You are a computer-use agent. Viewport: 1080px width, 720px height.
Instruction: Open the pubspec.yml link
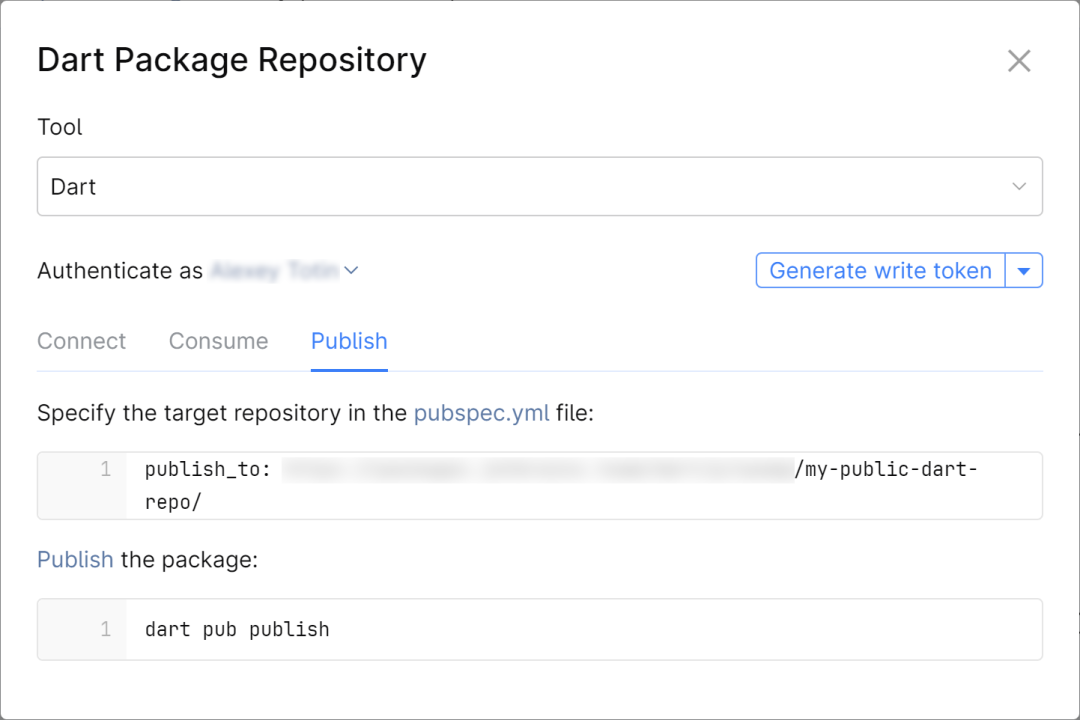point(481,413)
